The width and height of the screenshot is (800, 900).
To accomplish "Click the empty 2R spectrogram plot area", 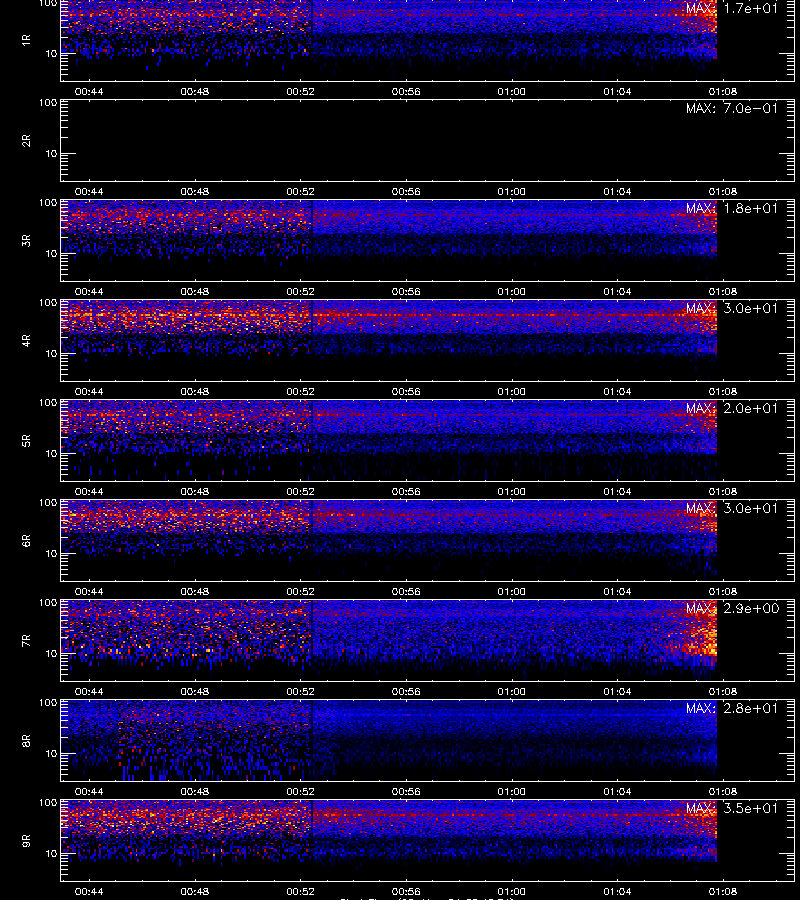I will (427, 141).
